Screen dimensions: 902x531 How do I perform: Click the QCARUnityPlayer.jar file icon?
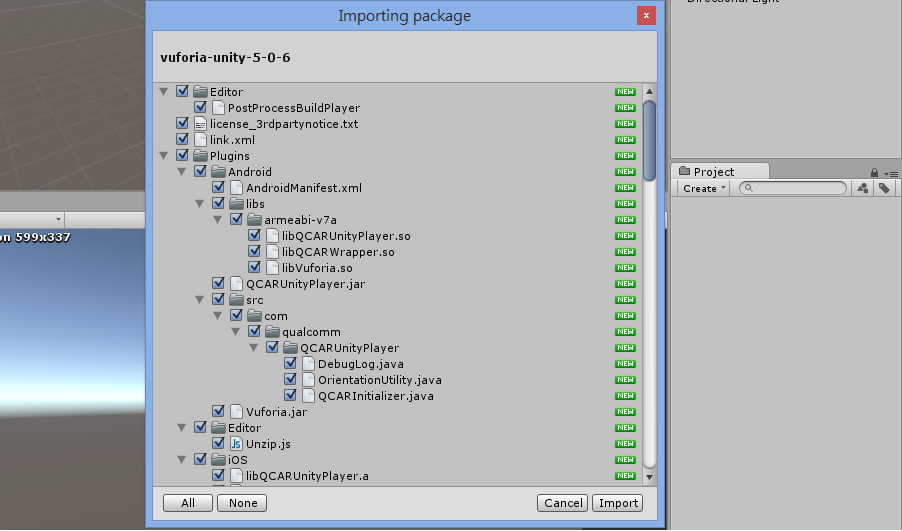[236, 284]
